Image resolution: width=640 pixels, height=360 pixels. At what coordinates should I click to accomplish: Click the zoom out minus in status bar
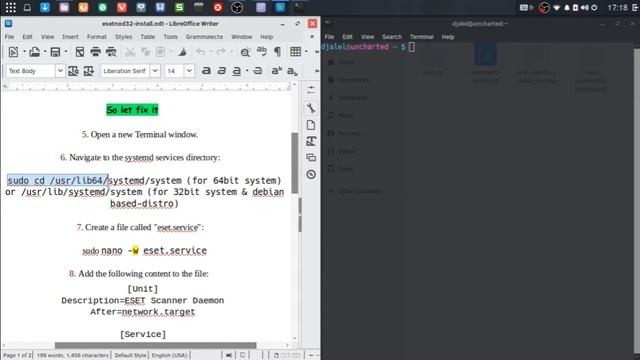pos(311,356)
